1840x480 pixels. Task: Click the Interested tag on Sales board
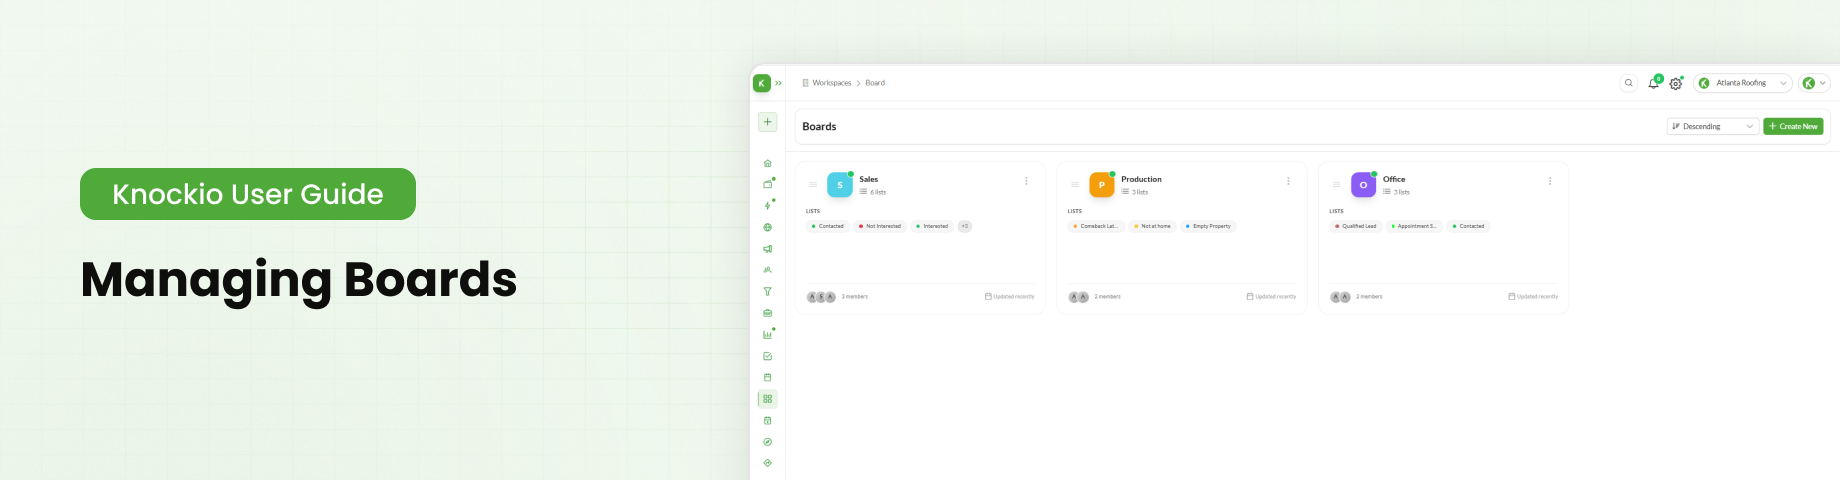[x=932, y=226]
